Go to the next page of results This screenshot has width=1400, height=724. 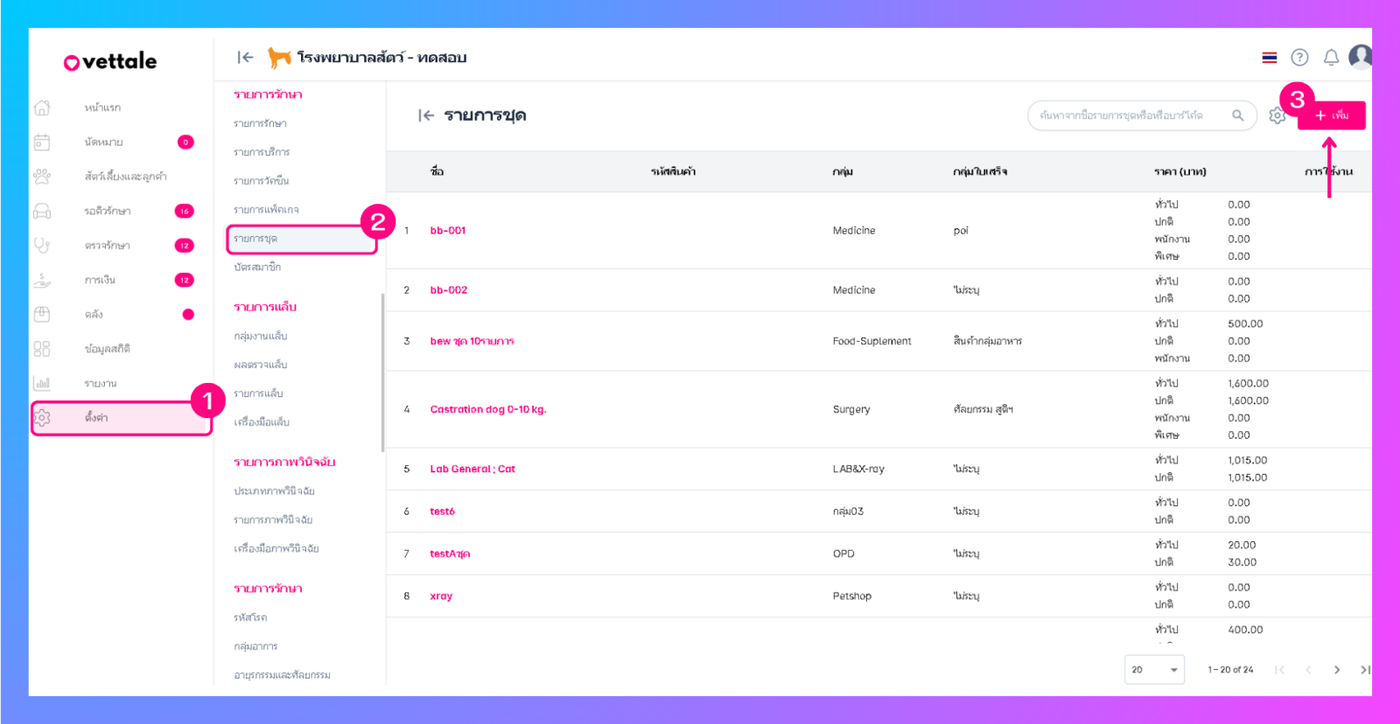(1337, 669)
